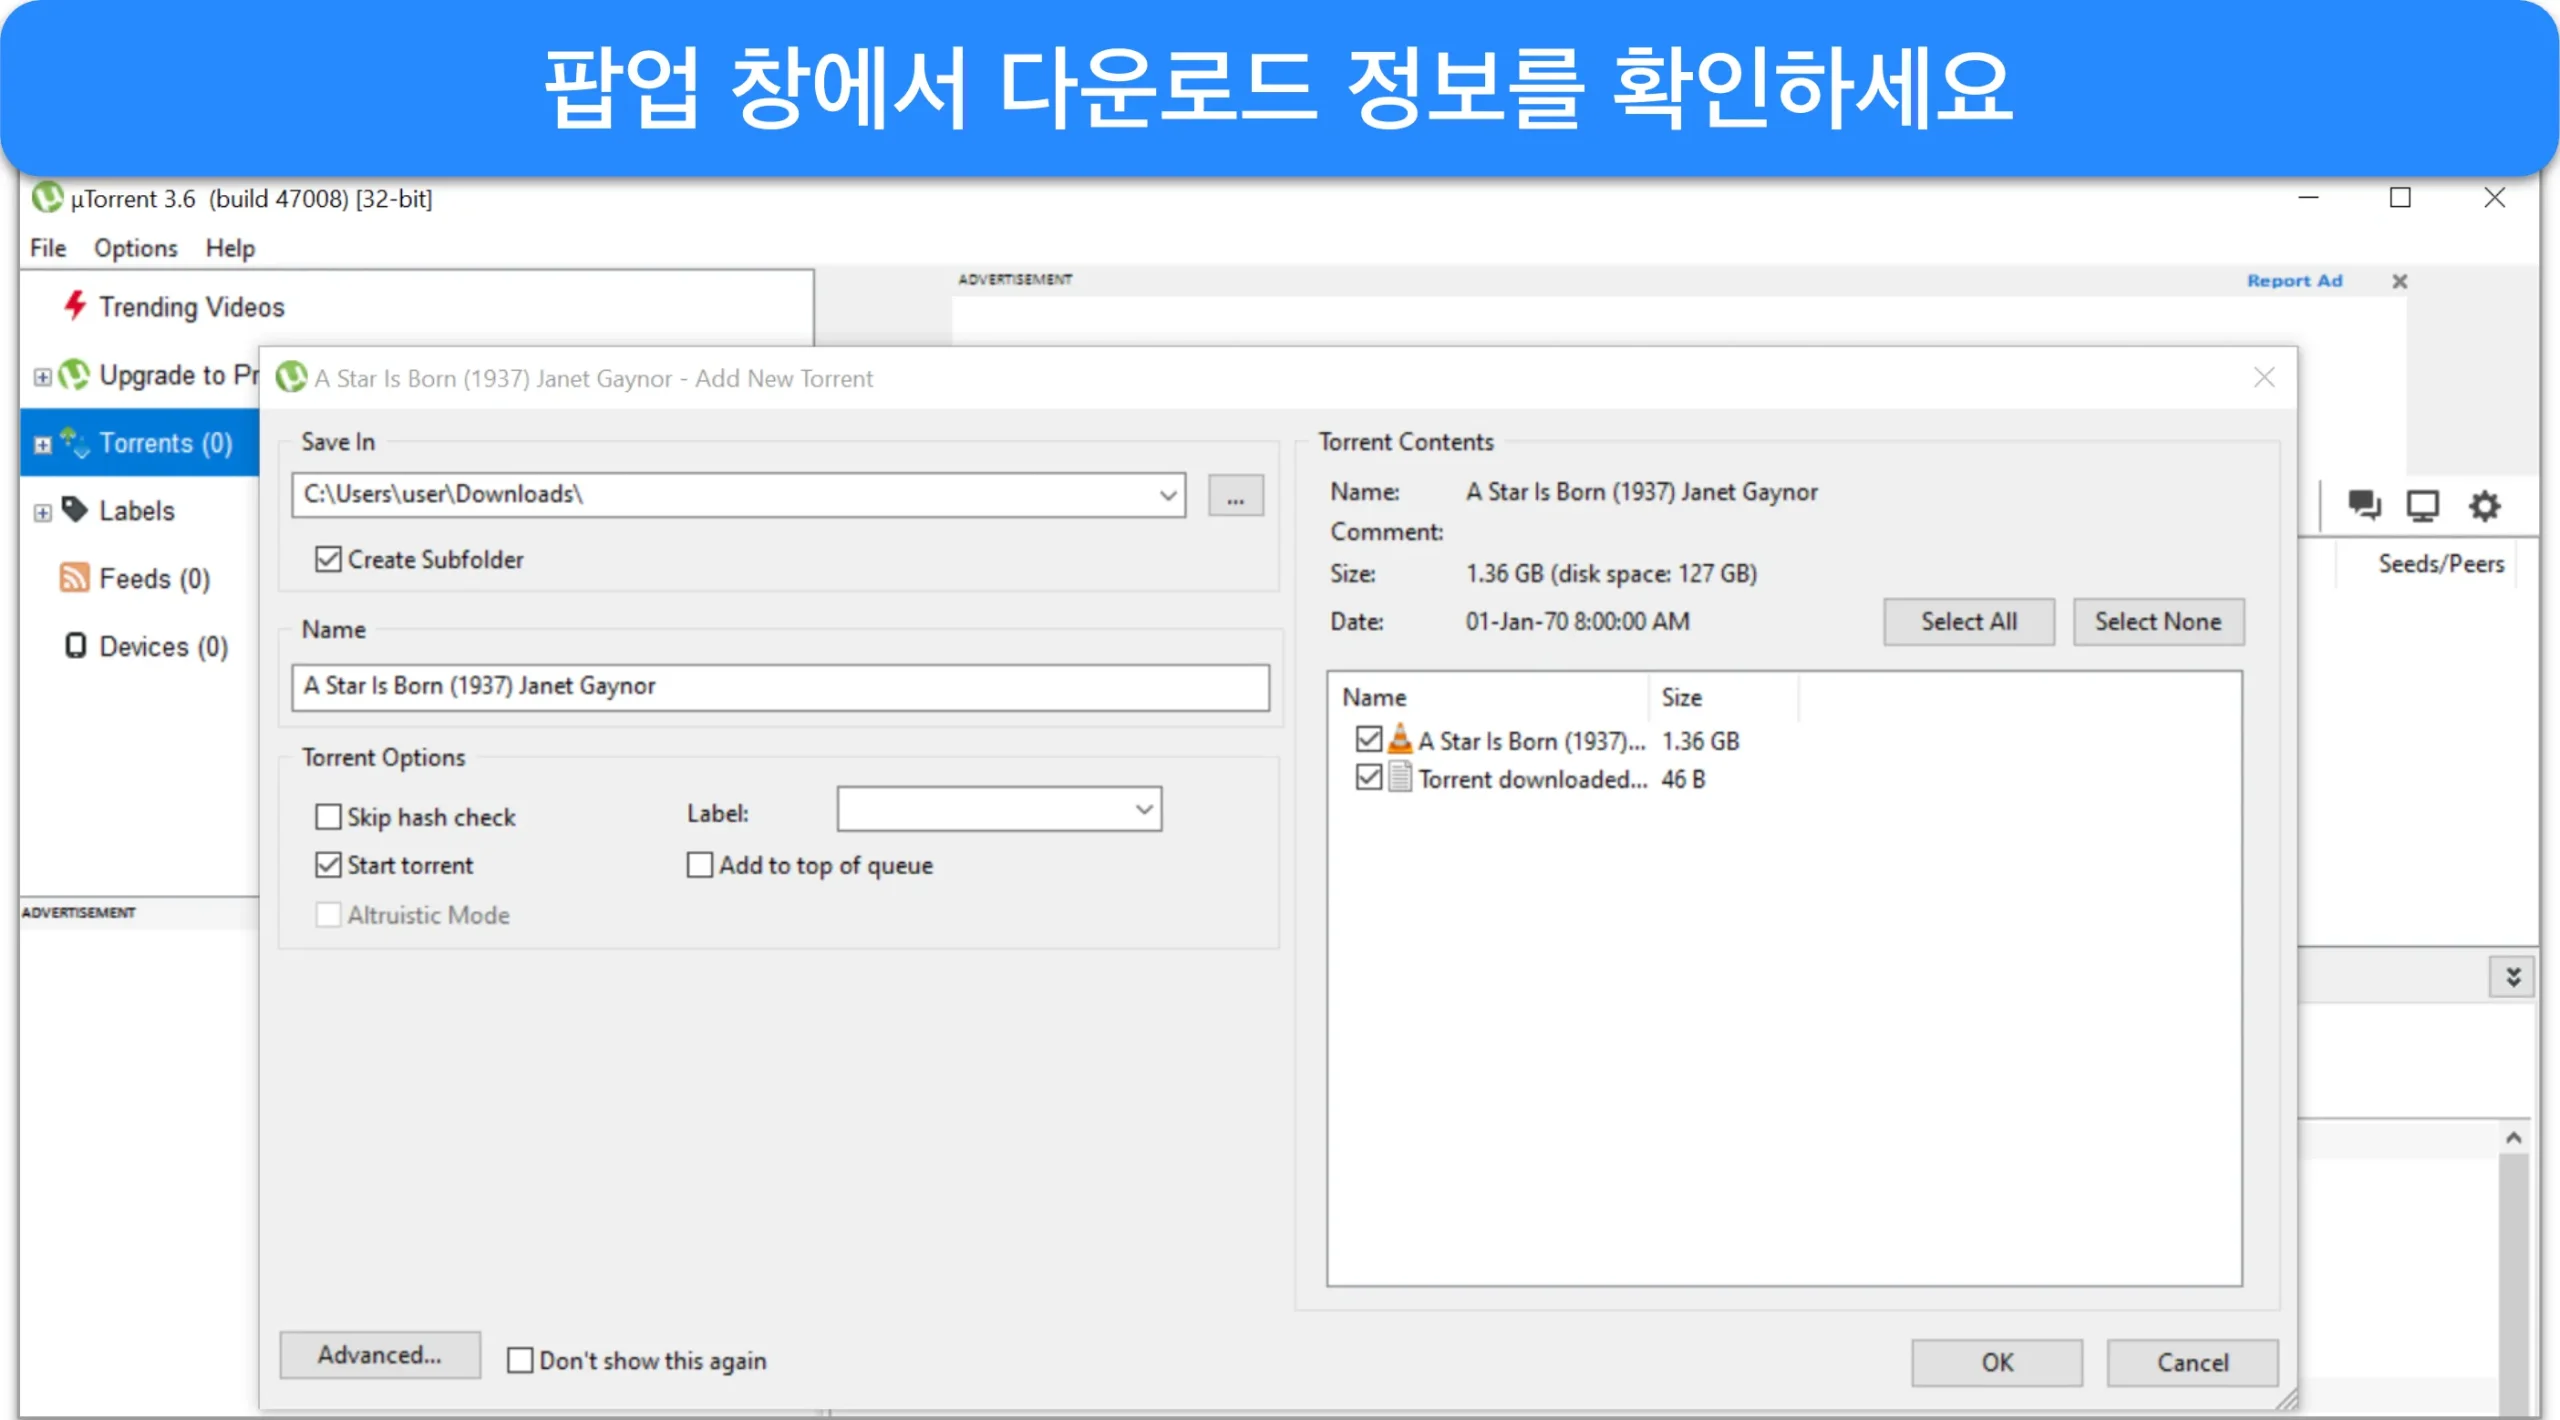Click the Size column header in contents list

pyautogui.click(x=1723, y=697)
